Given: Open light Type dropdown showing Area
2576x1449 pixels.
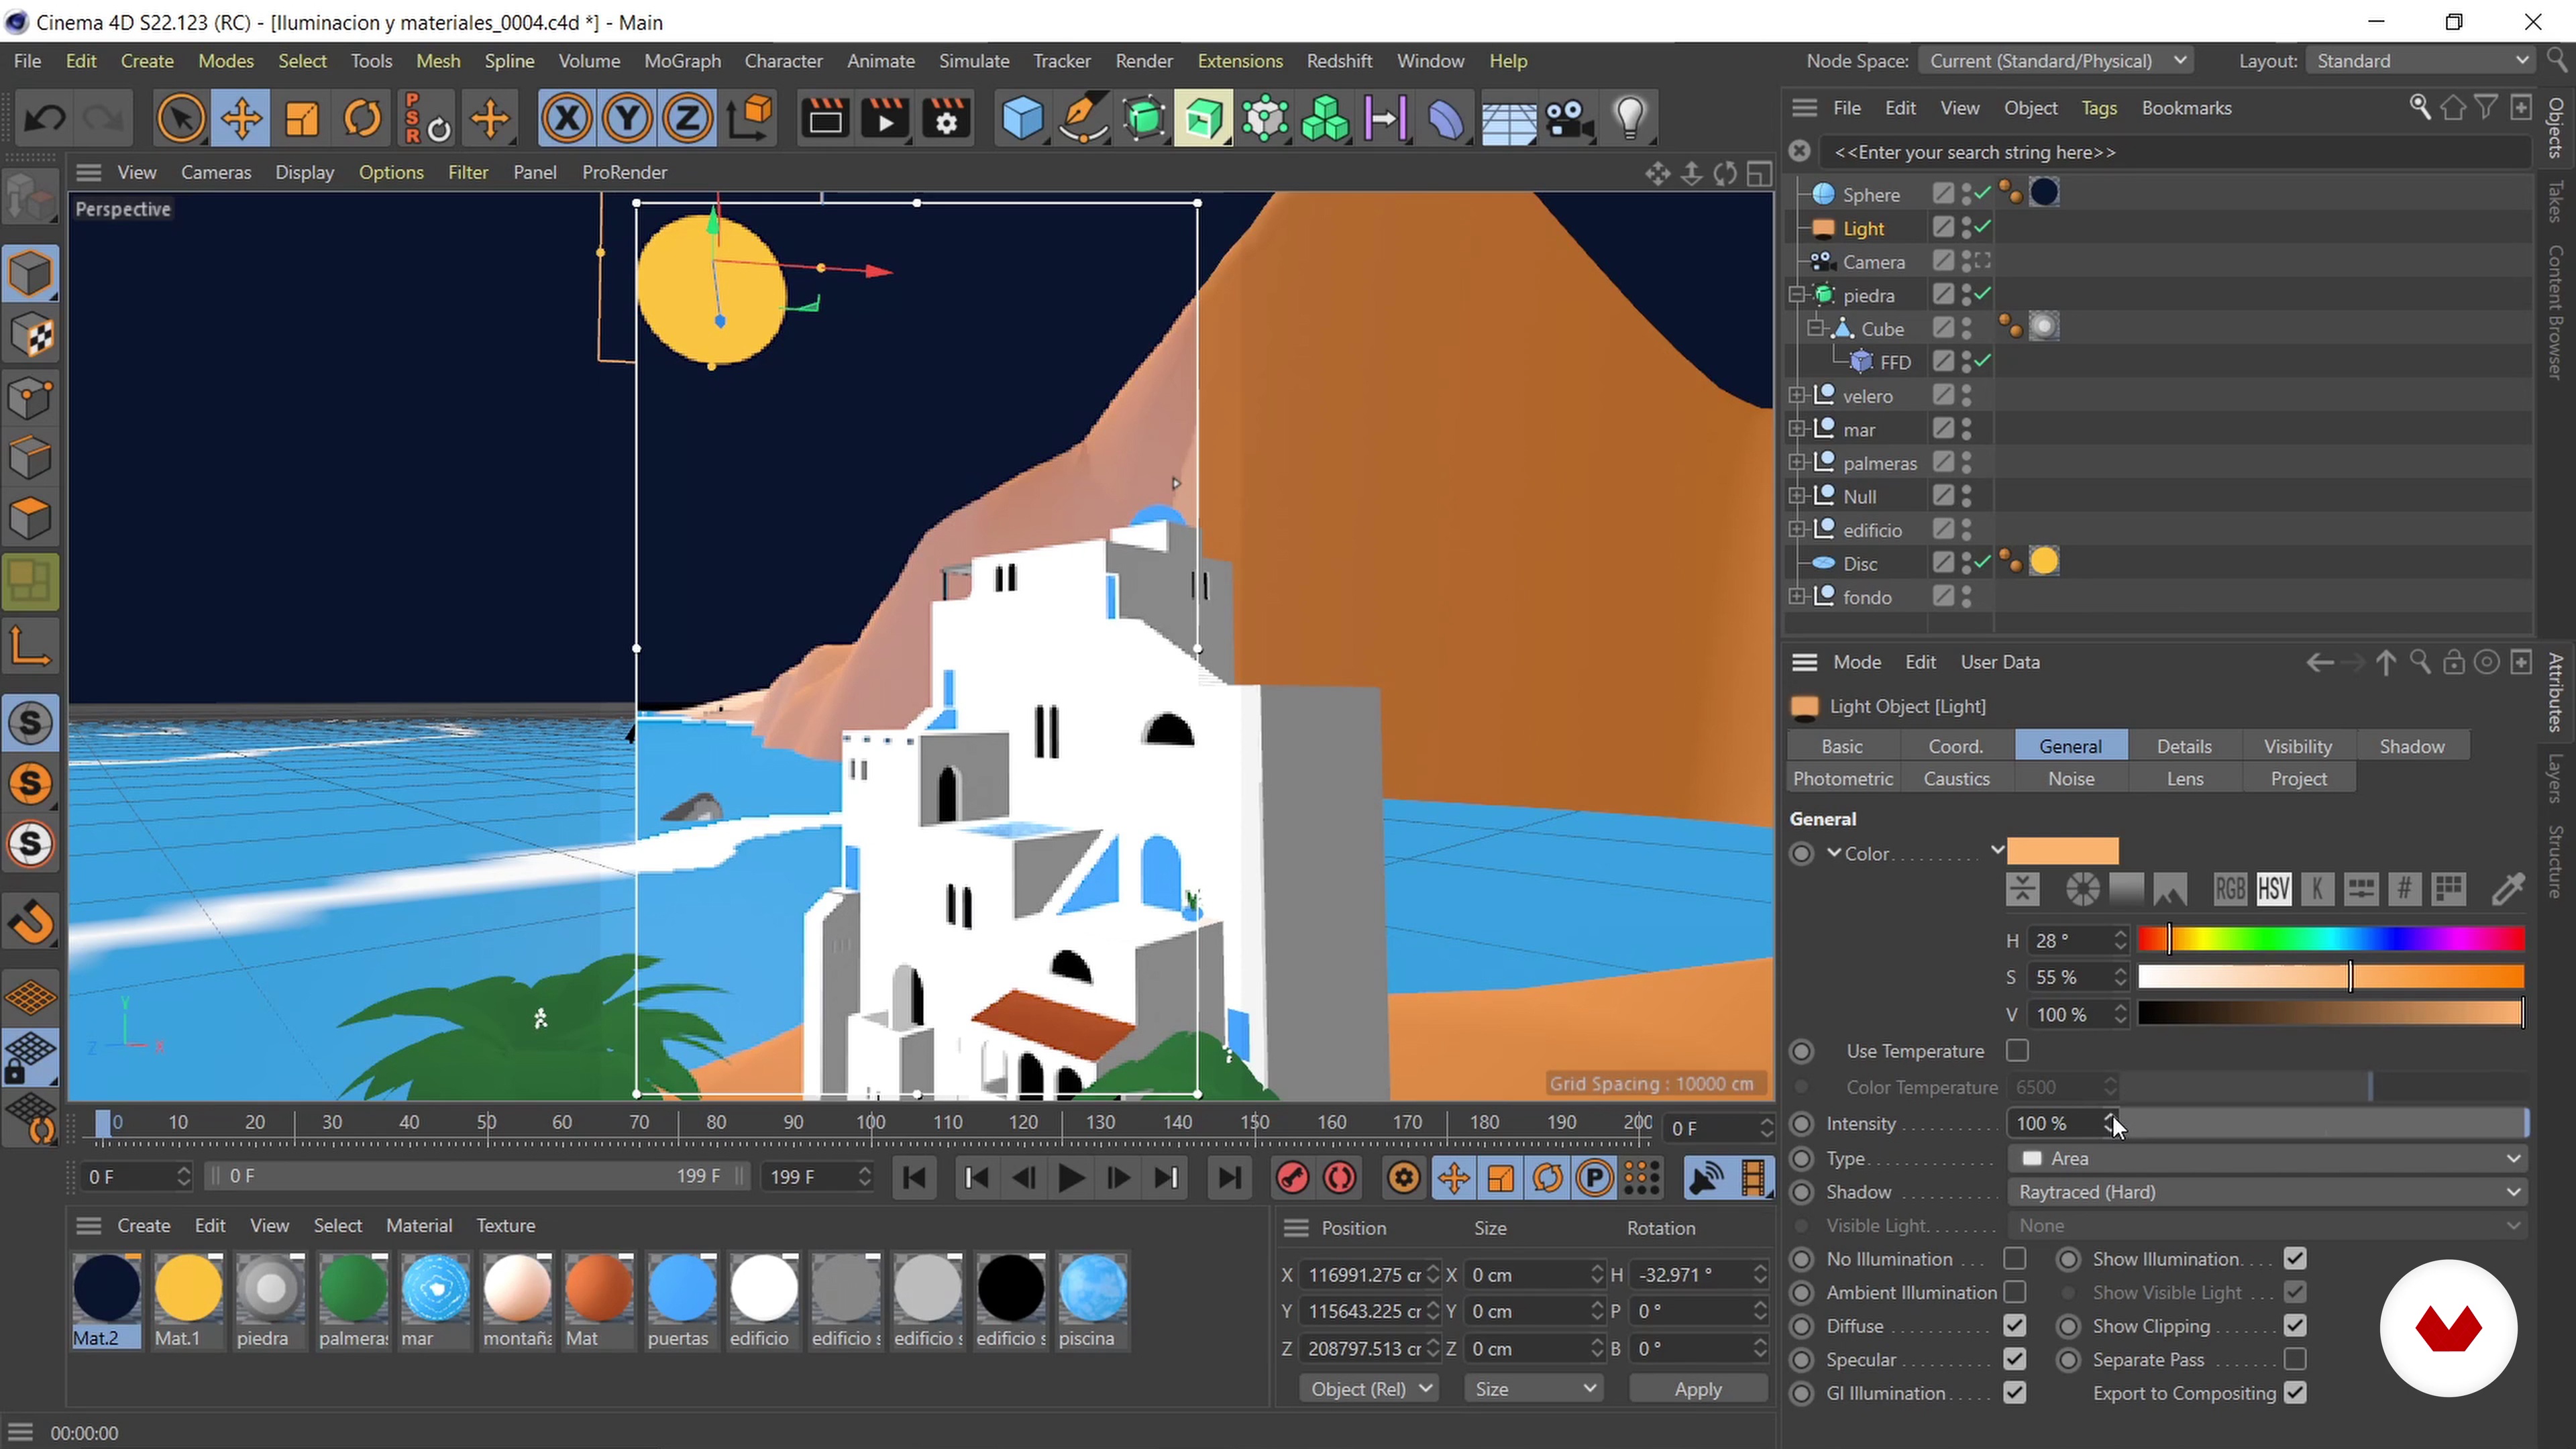Looking at the screenshot, I should (2267, 1158).
